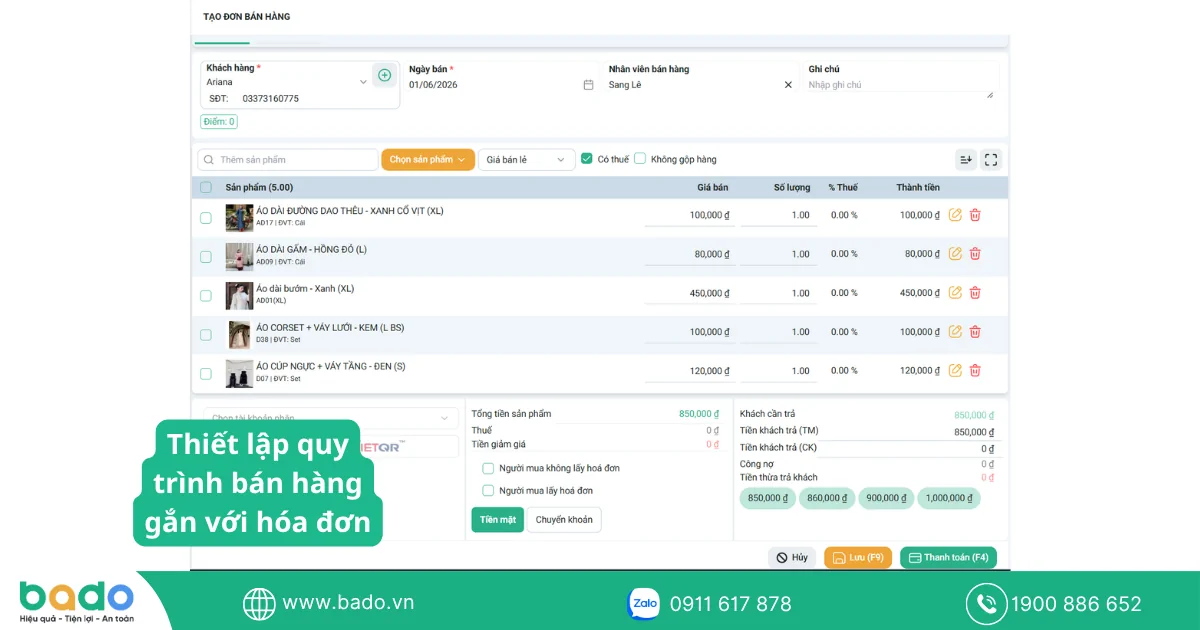This screenshot has height=630, width=1200.
Task: Pick the 1,000,000 ₫ quick amount
Action: click(949, 498)
